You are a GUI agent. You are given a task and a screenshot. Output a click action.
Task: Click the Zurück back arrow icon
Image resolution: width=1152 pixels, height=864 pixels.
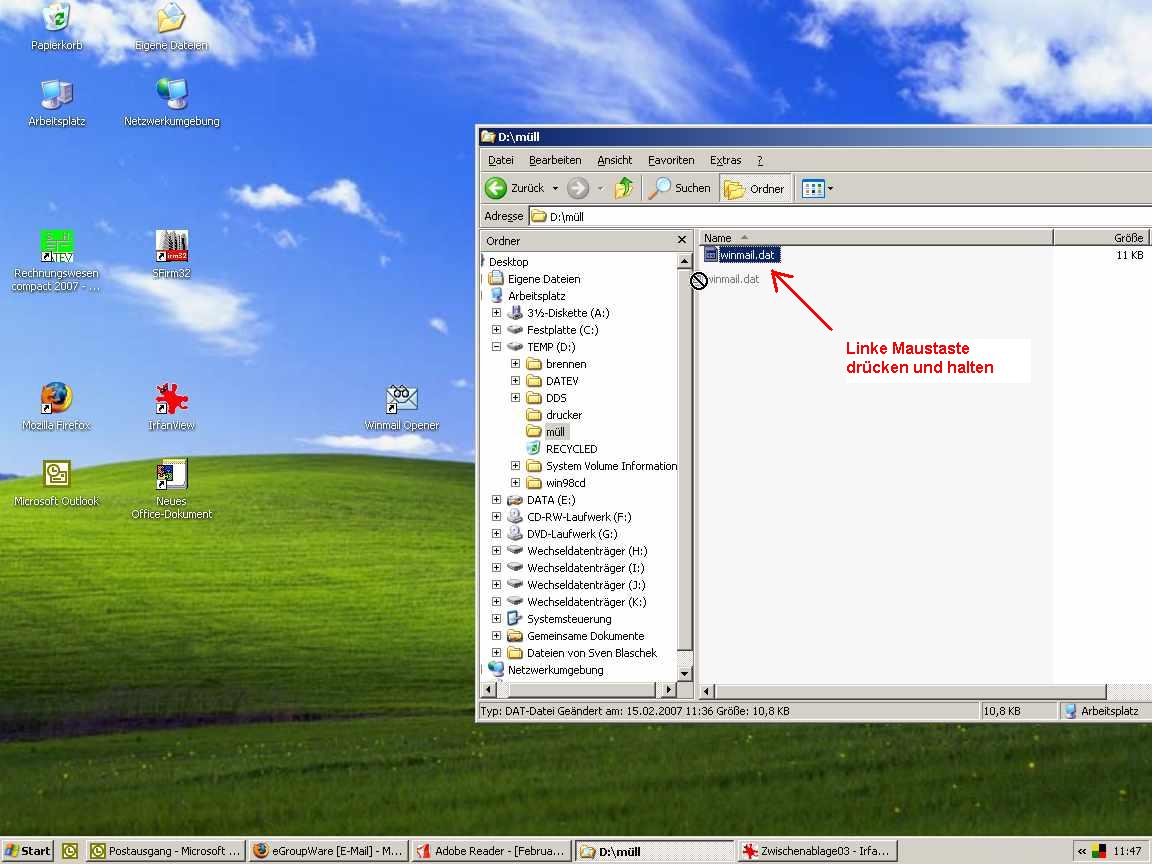coord(497,188)
